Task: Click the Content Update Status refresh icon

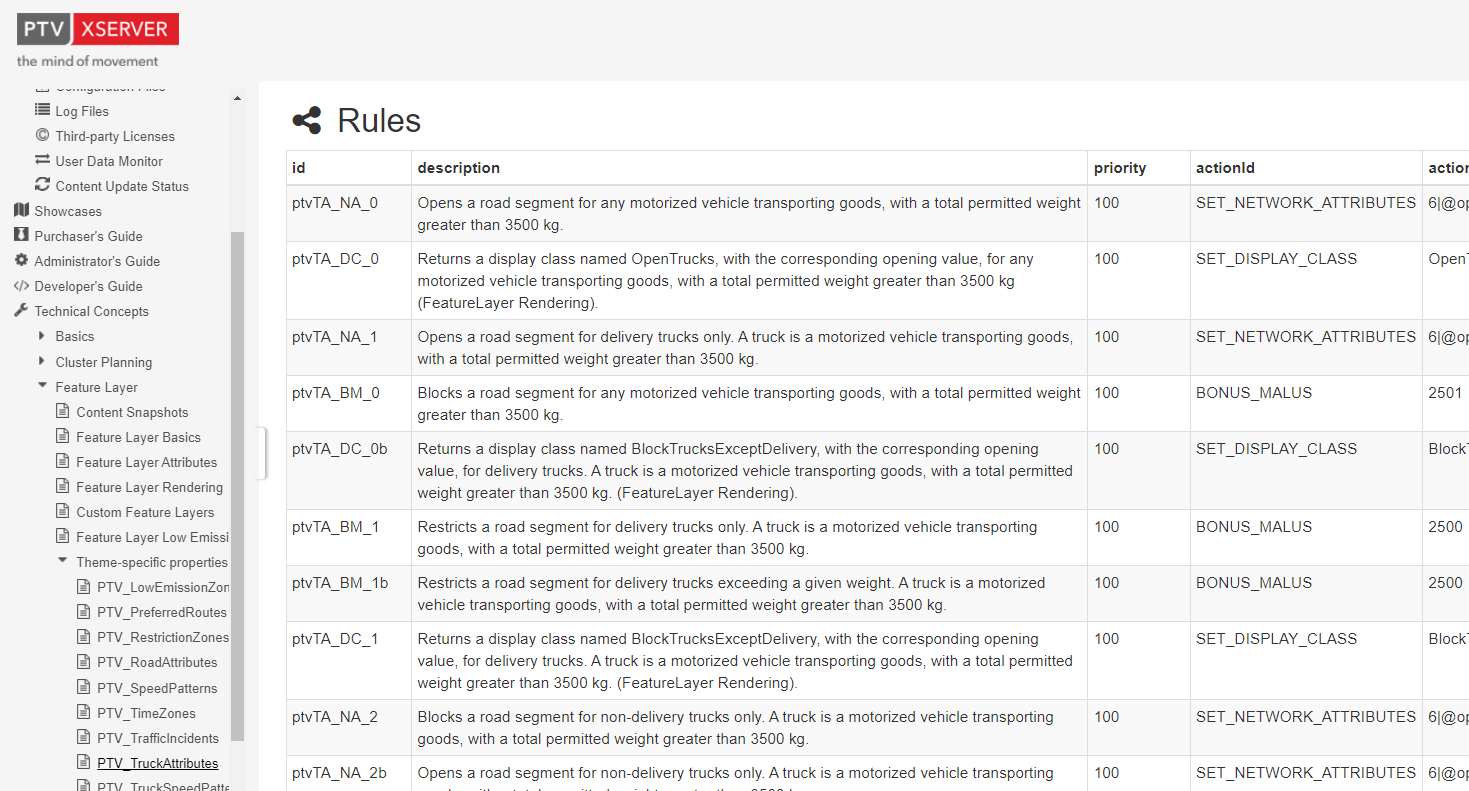Action: (x=42, y=186)
